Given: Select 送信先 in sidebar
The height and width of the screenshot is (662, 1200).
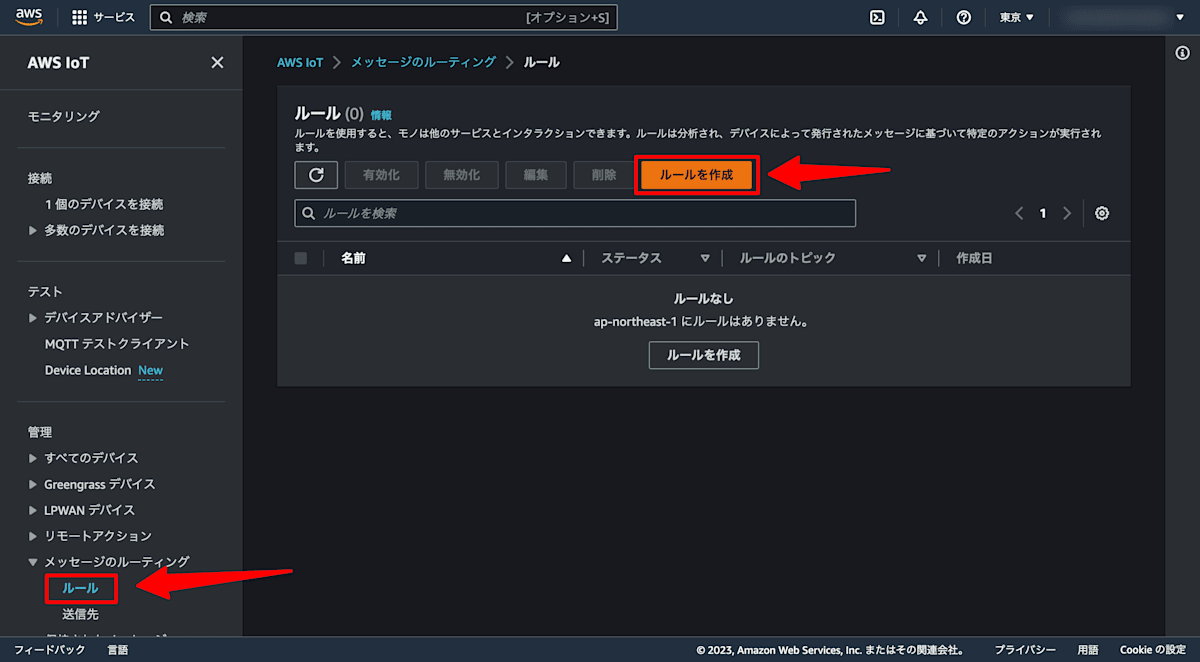Looking at the screenshot, I should click(80, 614).
